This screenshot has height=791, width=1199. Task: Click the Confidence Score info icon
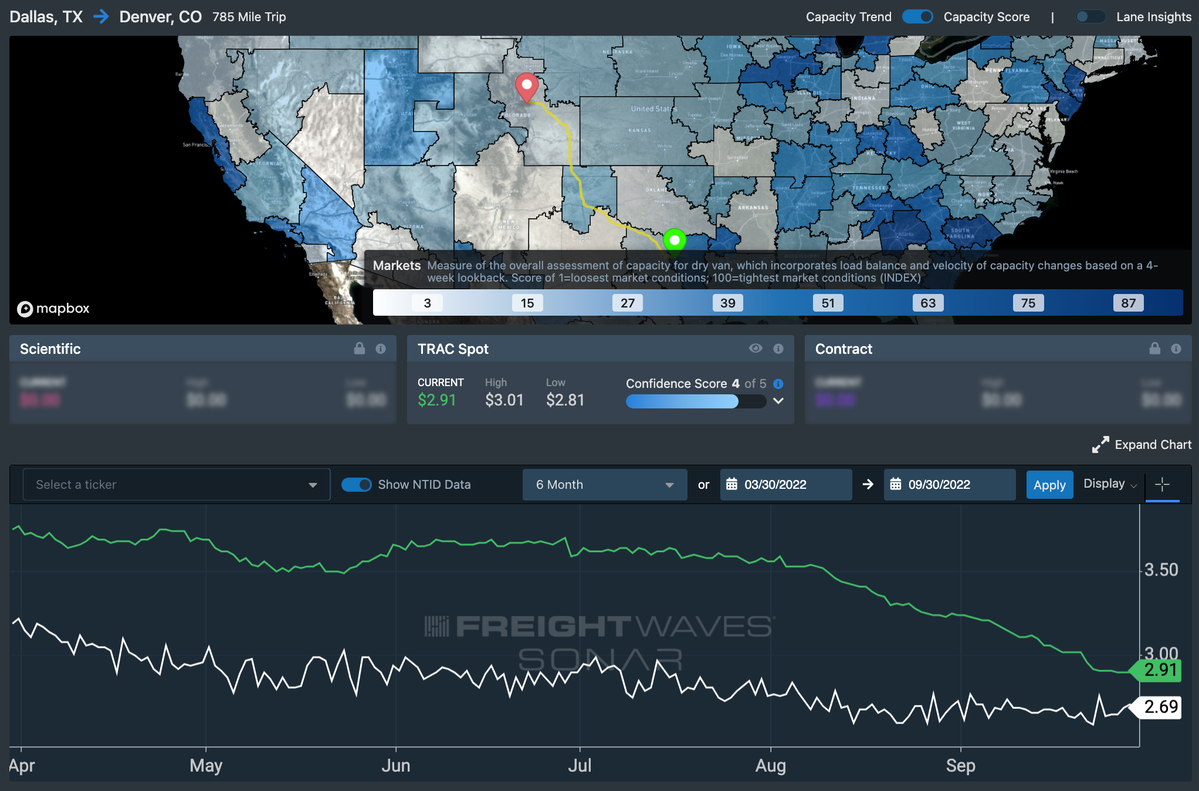tap(778, 384)
